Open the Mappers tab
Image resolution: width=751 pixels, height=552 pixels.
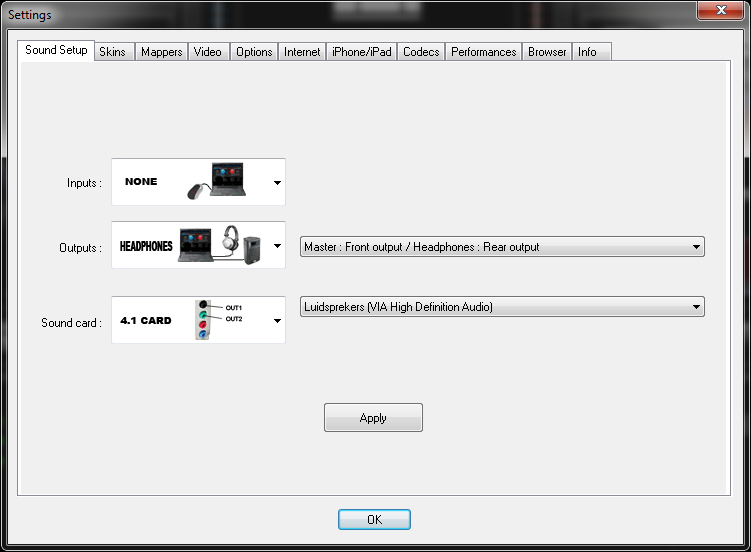(161, 52)
